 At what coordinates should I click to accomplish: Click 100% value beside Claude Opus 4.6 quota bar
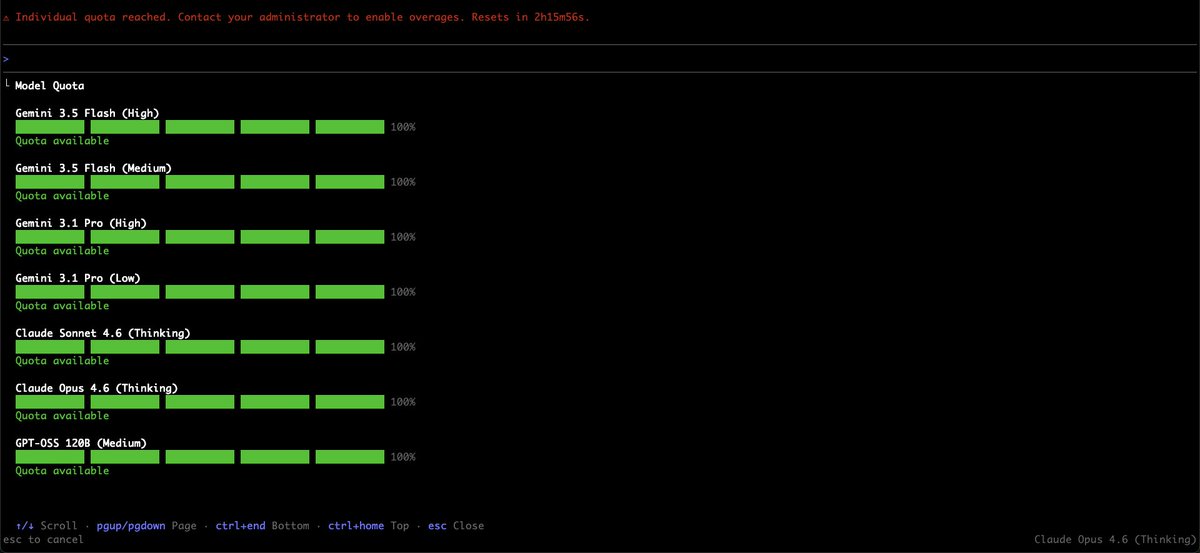403,402
